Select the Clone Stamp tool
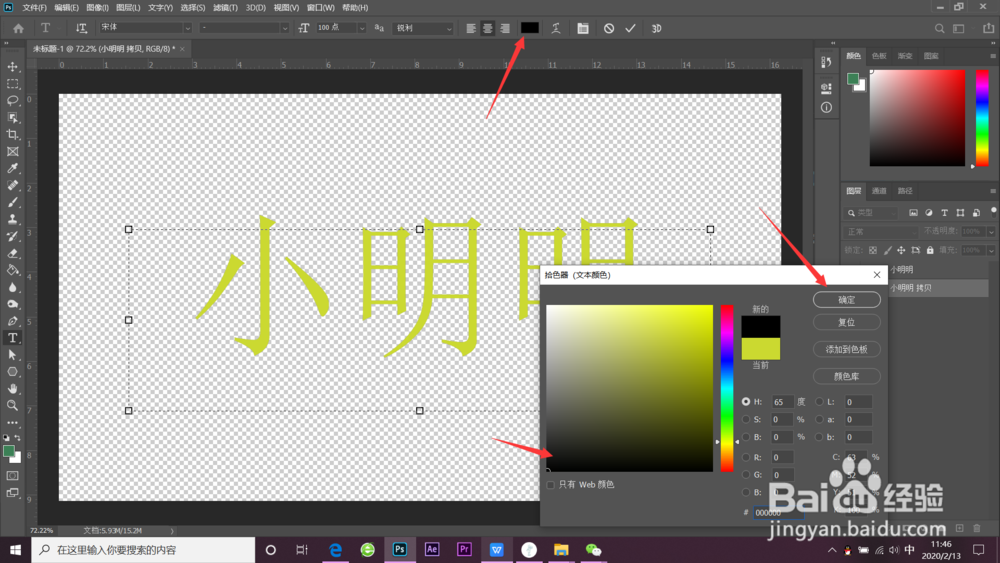The image size is (1000, 563). (x=12, y=219)
